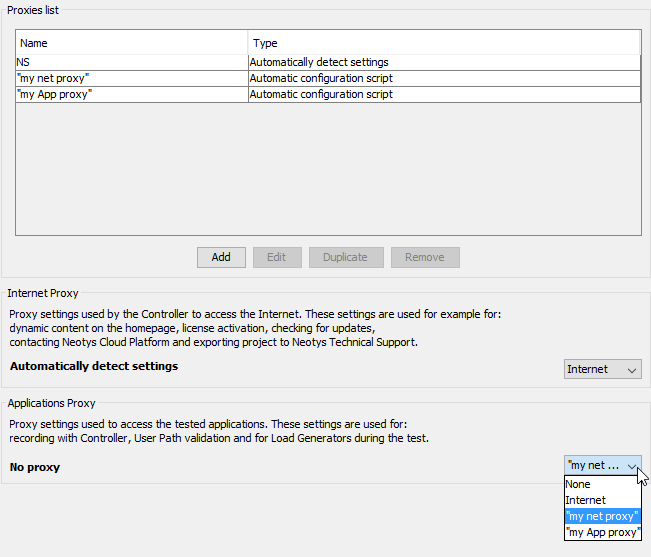Collapse the Applications Proxy combo box
Screen dimensions: 651x557
point(602,465)
